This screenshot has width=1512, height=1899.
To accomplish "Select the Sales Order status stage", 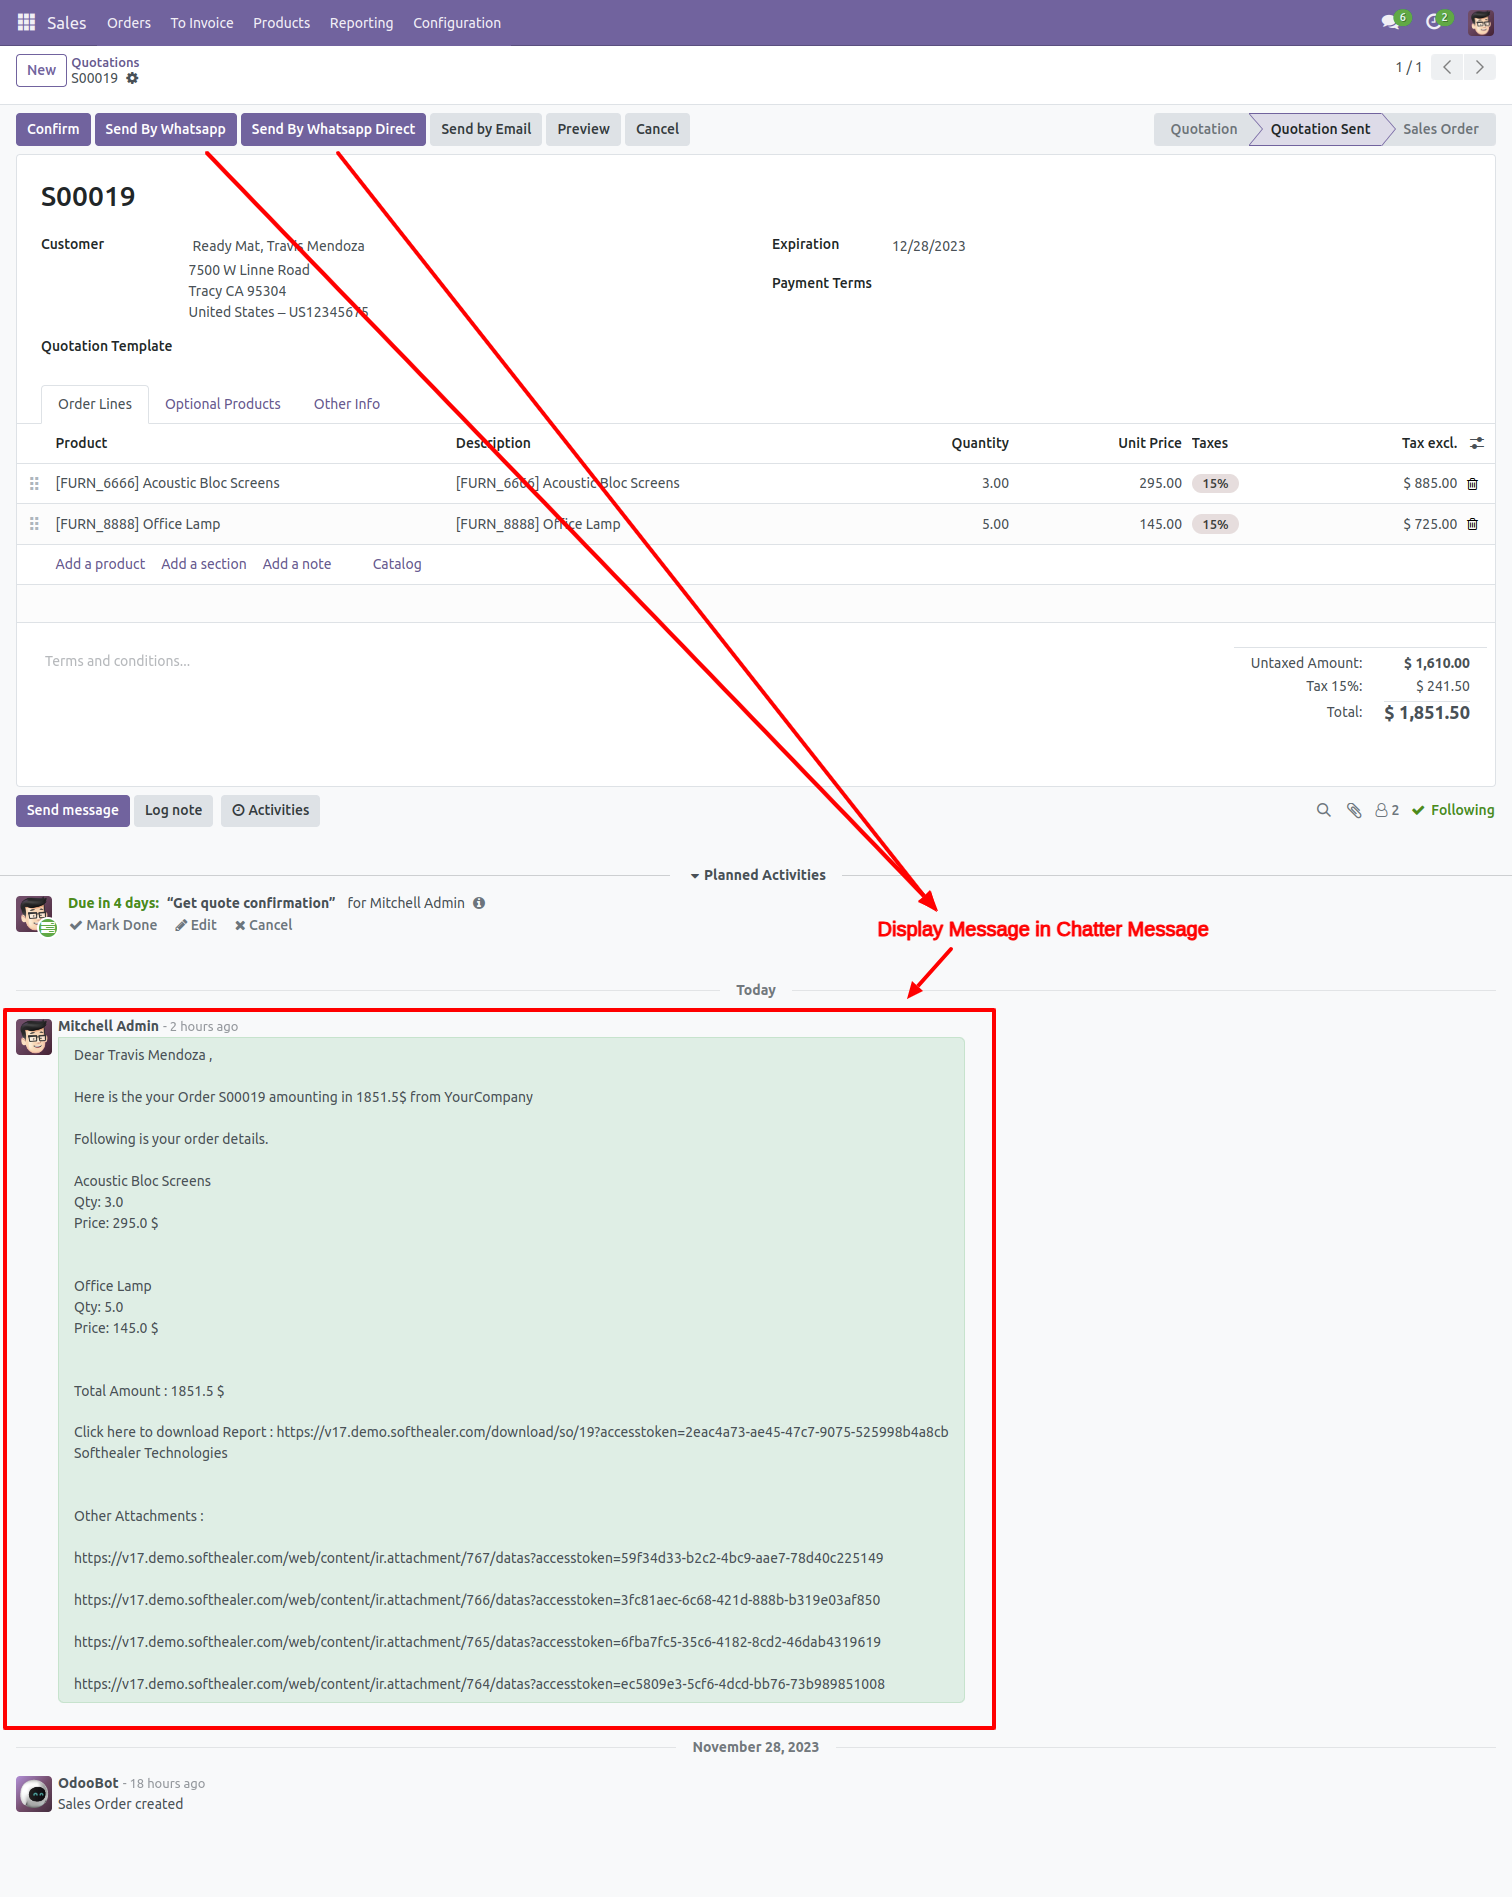I will [x=1440, y=129].
